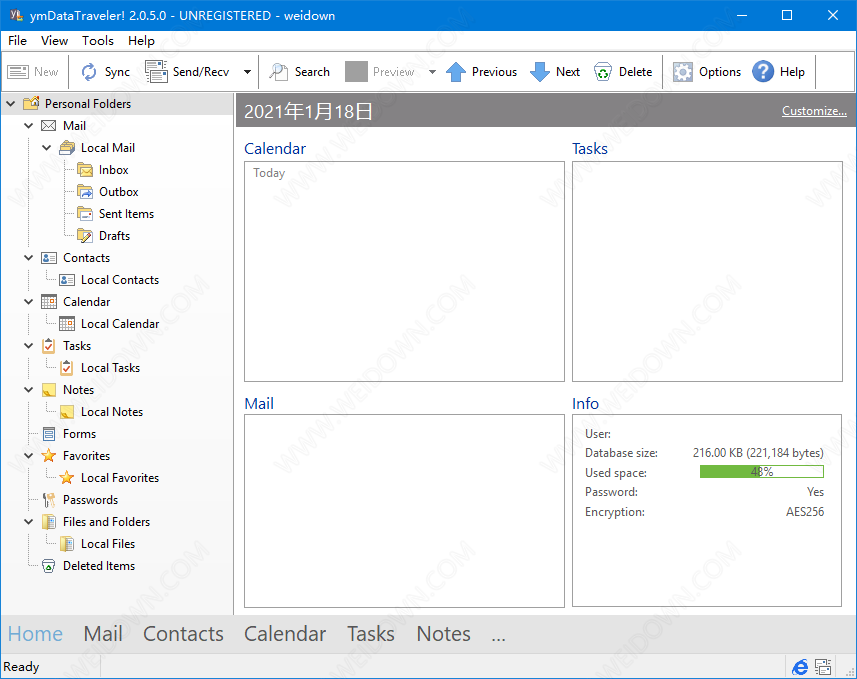The height and width of the screenshot is (679, 857).
Task: Open the Tasks section heading link
Action: tap(590, 149)
